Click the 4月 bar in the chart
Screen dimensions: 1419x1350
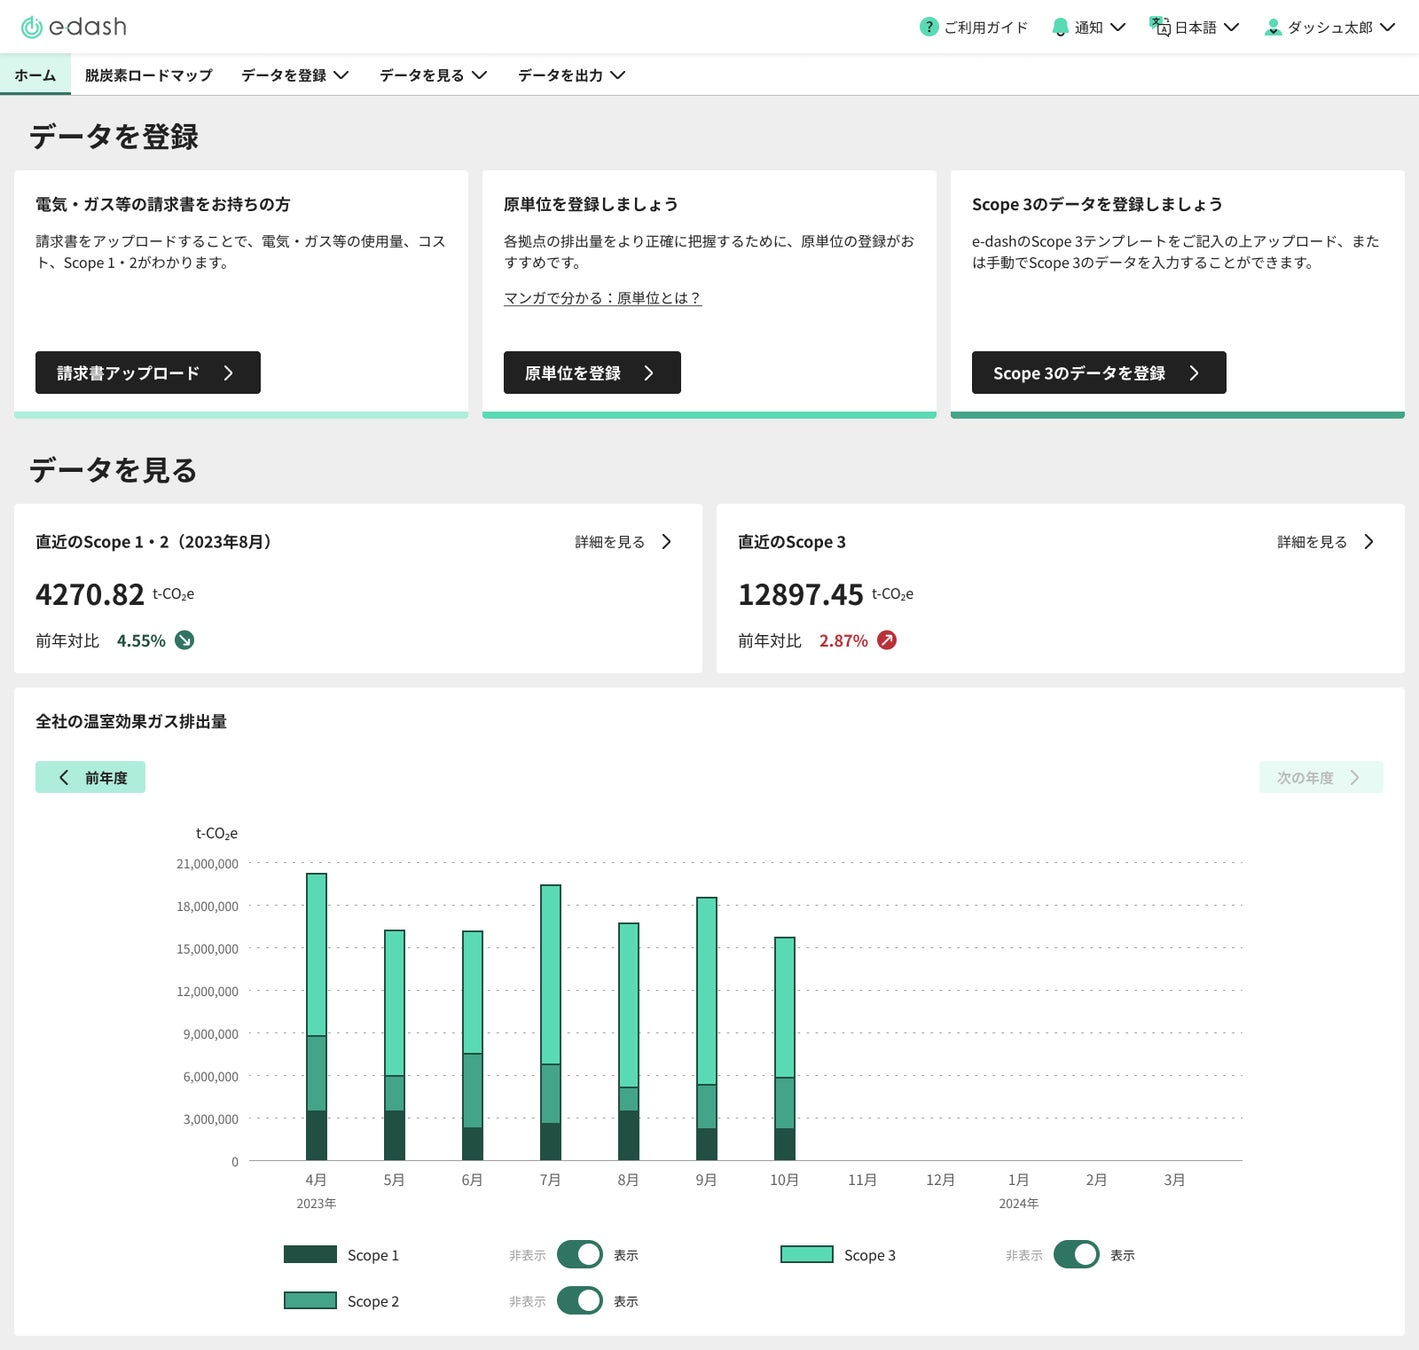coord(316,1017)
